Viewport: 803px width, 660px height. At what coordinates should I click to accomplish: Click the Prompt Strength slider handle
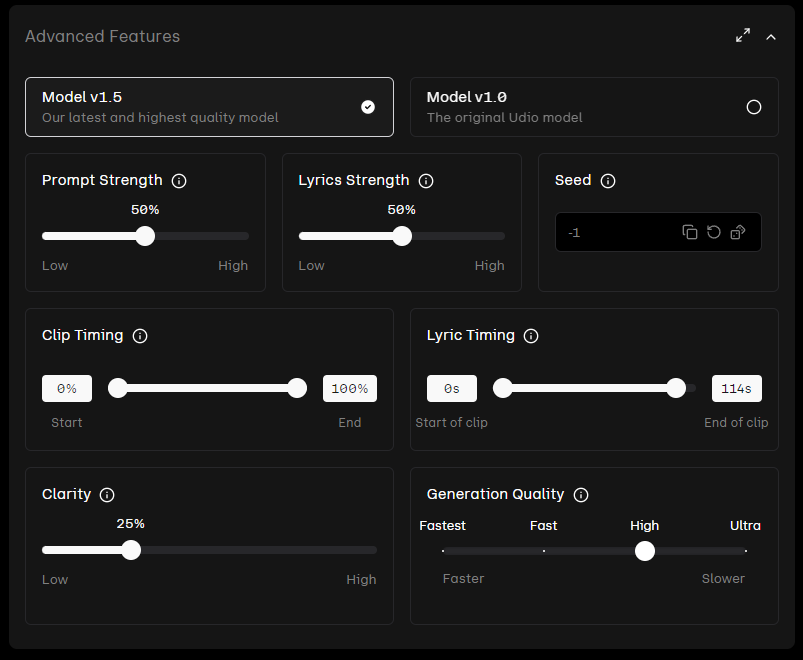pyautogui.click(x=145, y=236)
